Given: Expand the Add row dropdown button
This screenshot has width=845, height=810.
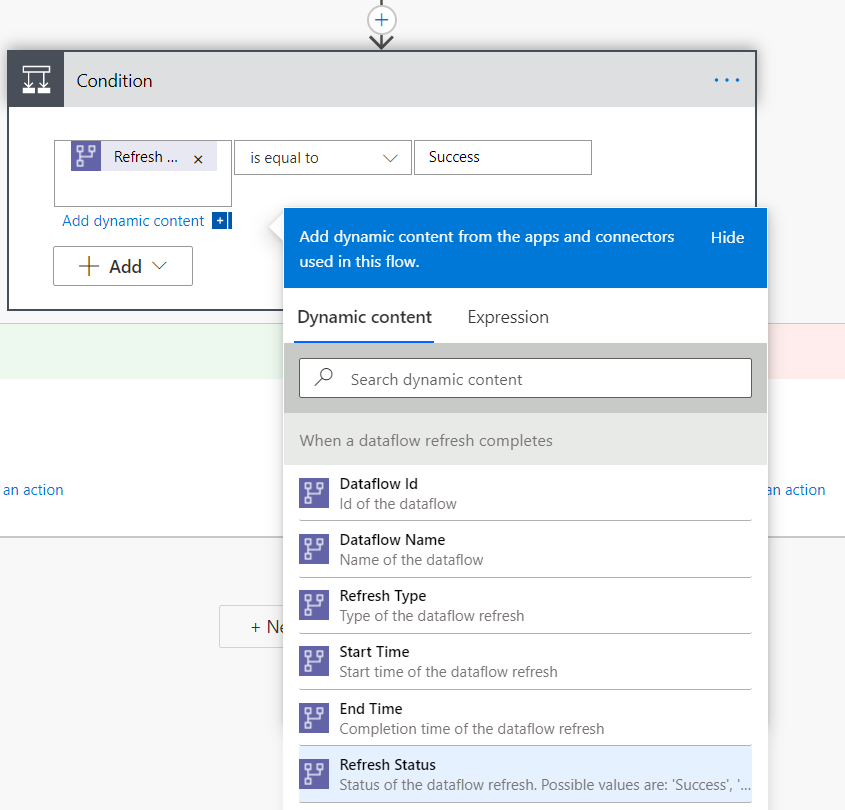Looking at the screenshot, I should click(x=123, y=266).
